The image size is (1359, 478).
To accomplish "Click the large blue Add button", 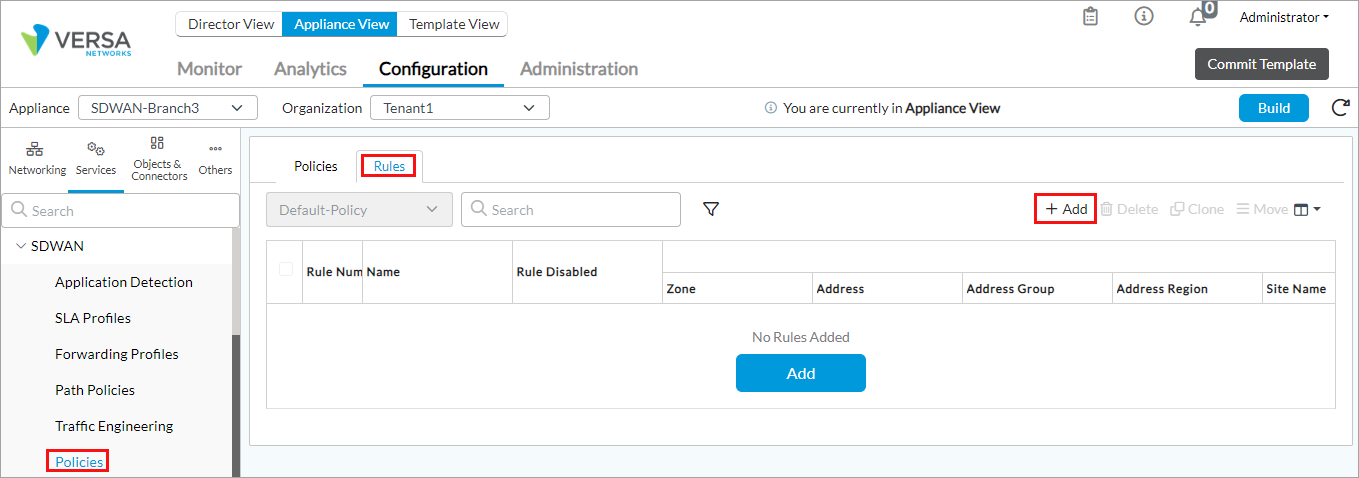I will (801, 373).
